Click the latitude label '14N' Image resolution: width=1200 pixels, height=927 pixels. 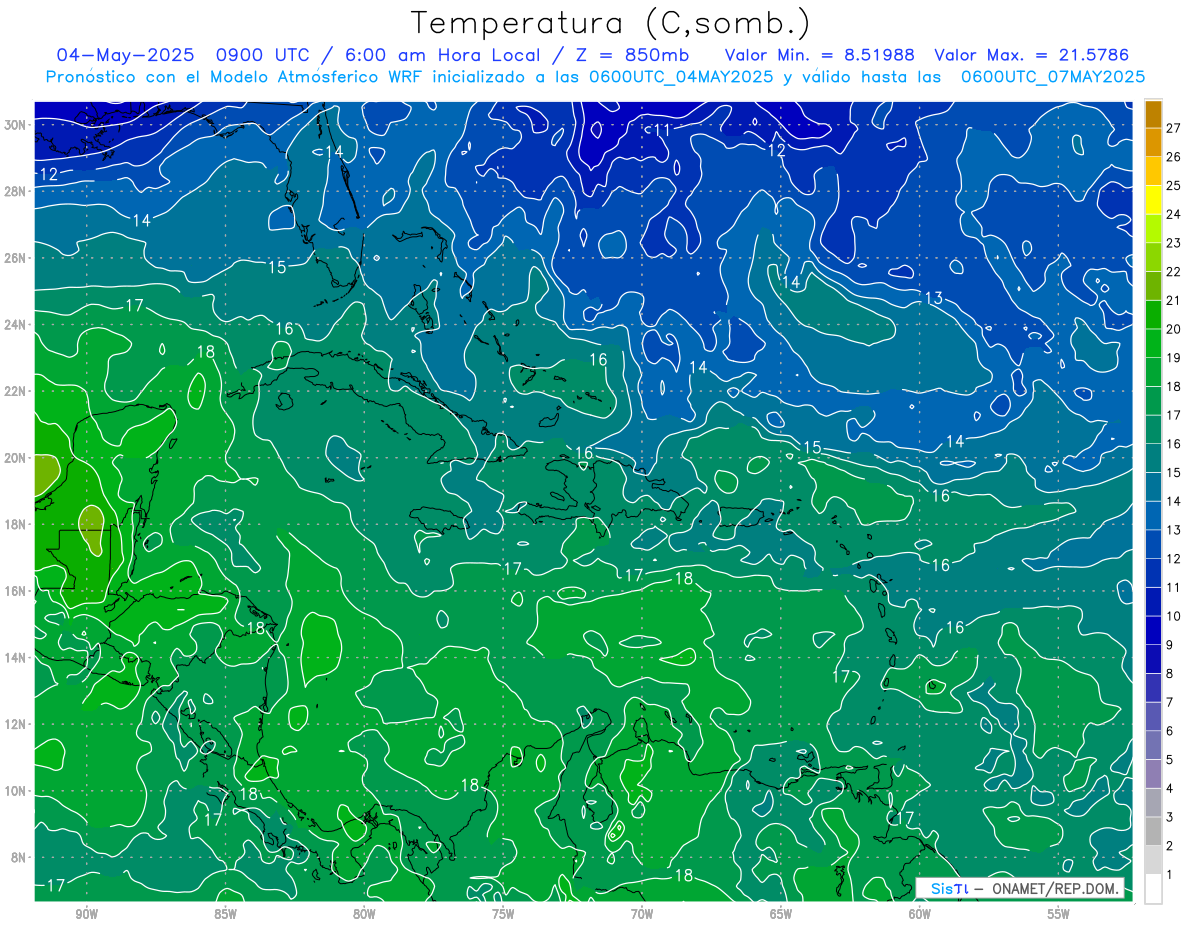pyautogui.click(x=16, y=658)
